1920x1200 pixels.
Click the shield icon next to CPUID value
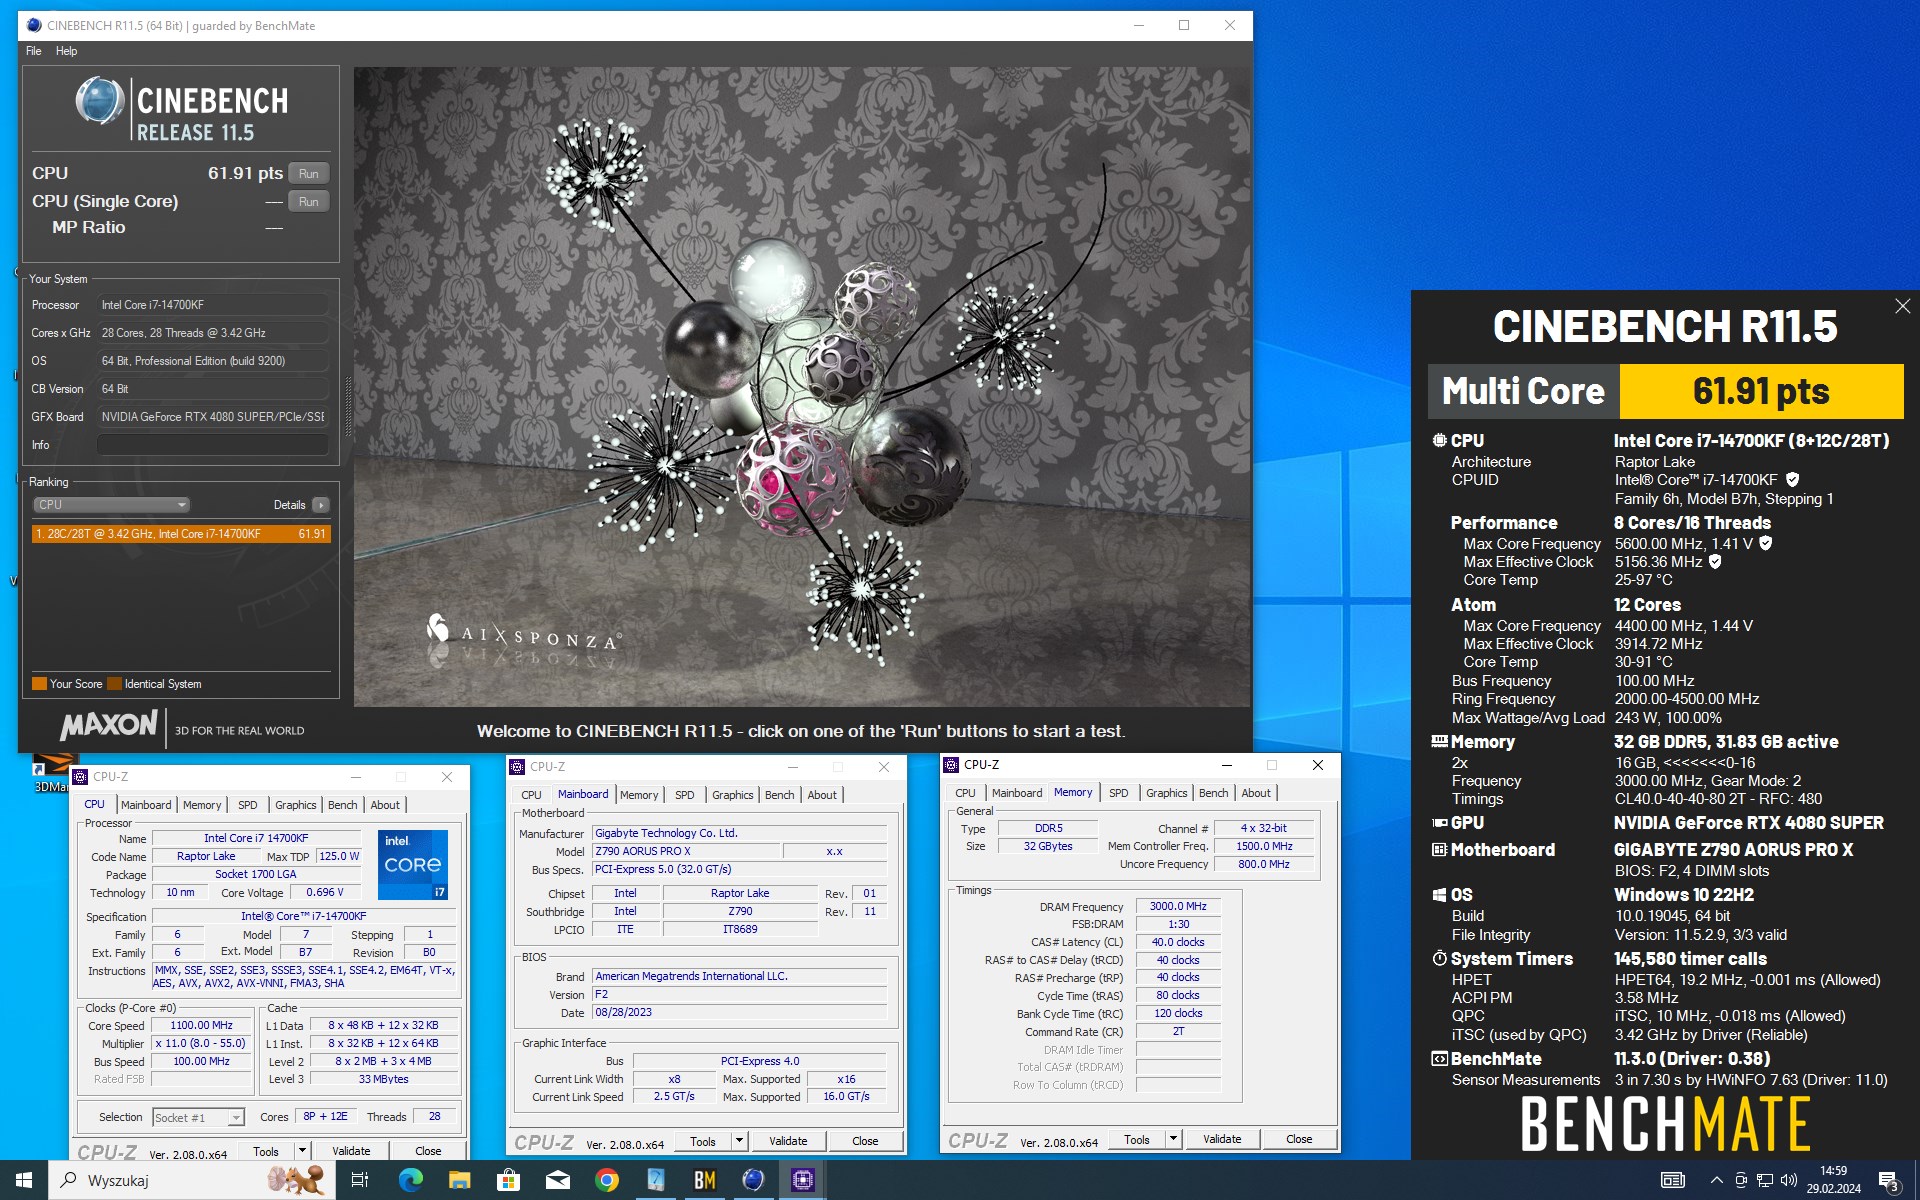[x=1792, y=480]
